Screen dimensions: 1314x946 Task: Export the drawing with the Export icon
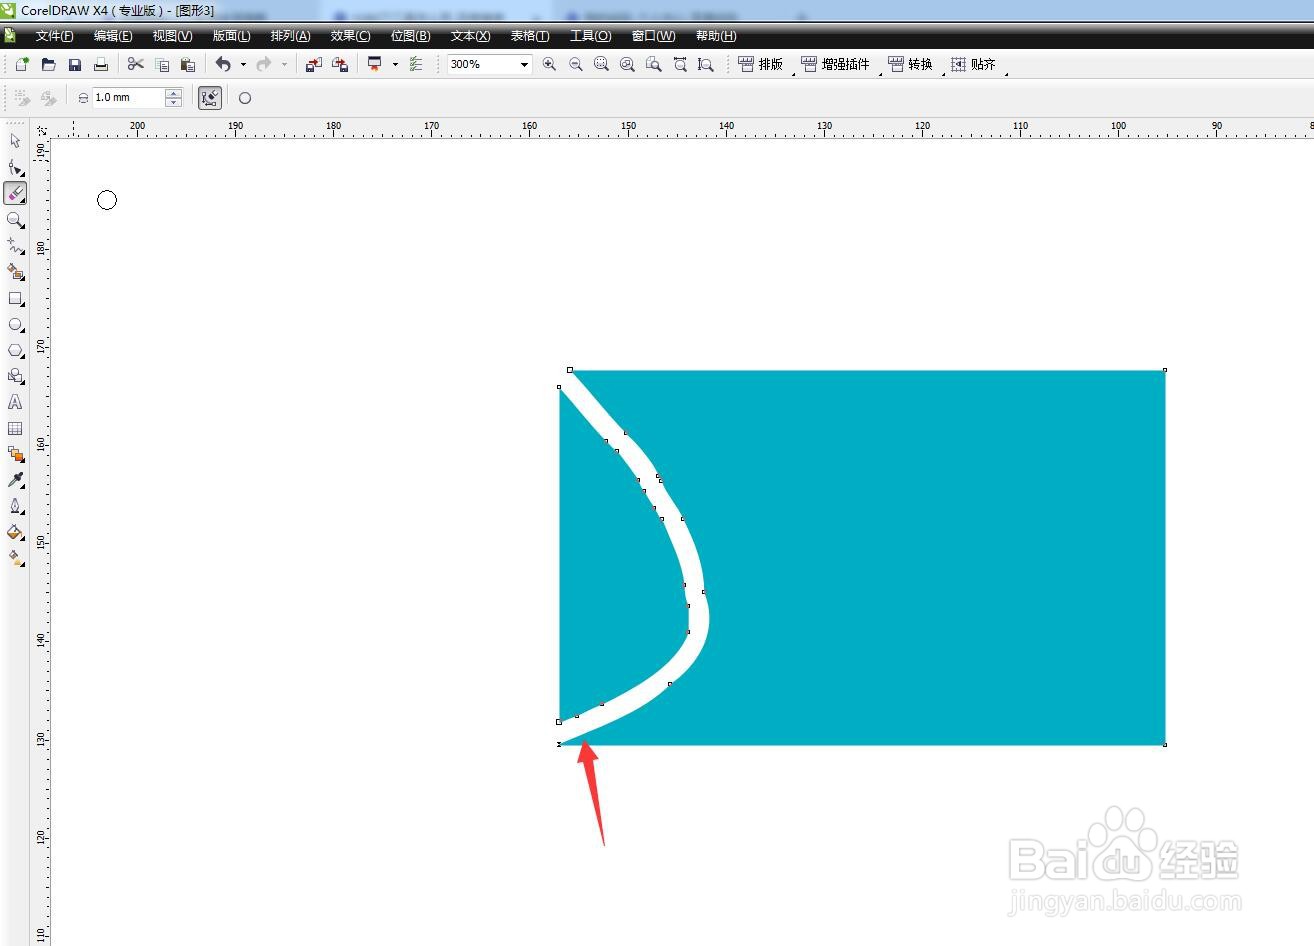click(340, 64)
